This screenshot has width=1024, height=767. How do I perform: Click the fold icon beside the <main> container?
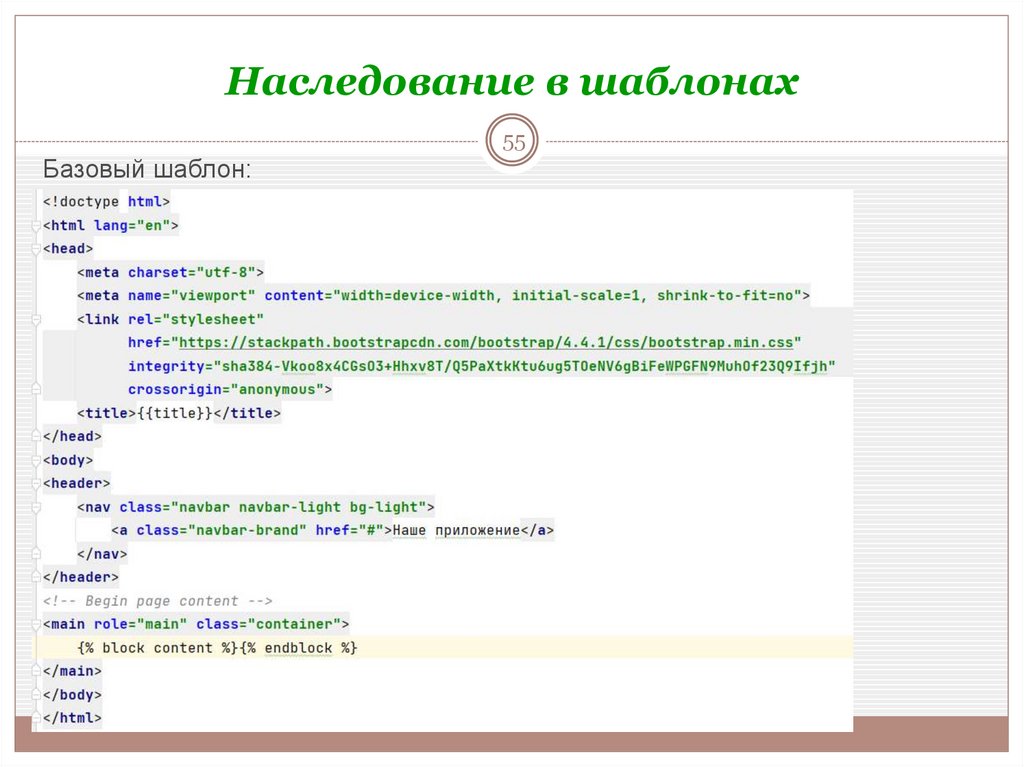click(37, 624)
